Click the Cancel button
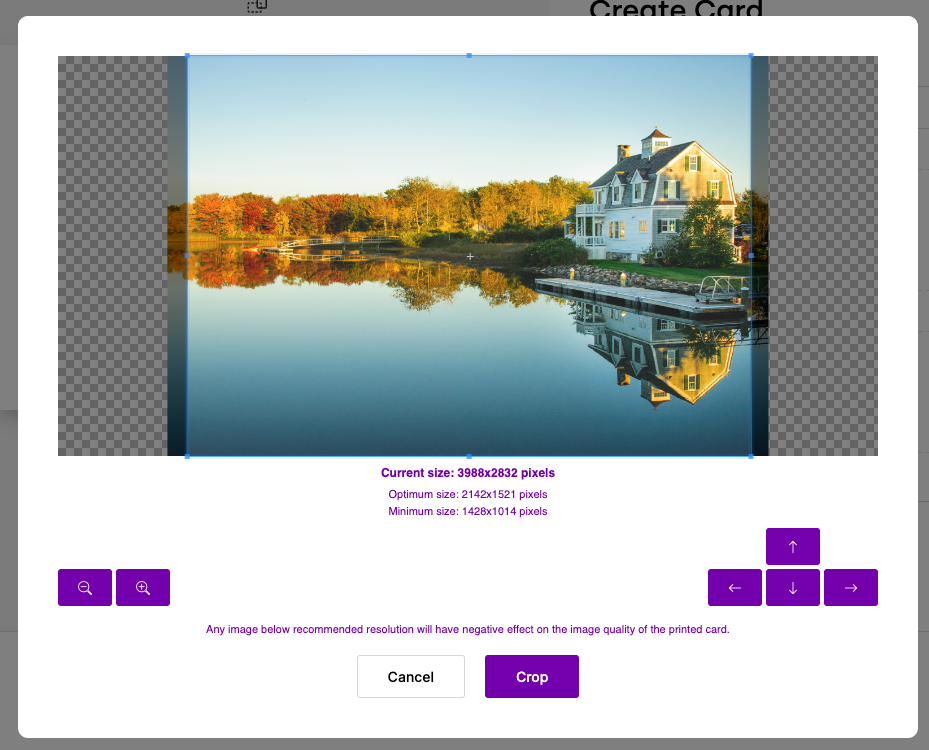929x750 pixels. 411,677
